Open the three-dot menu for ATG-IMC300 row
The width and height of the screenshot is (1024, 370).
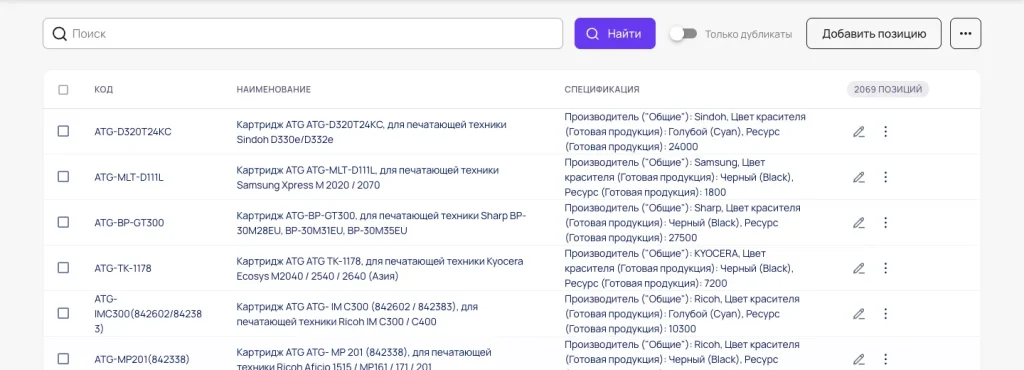[x=886, y=313]
